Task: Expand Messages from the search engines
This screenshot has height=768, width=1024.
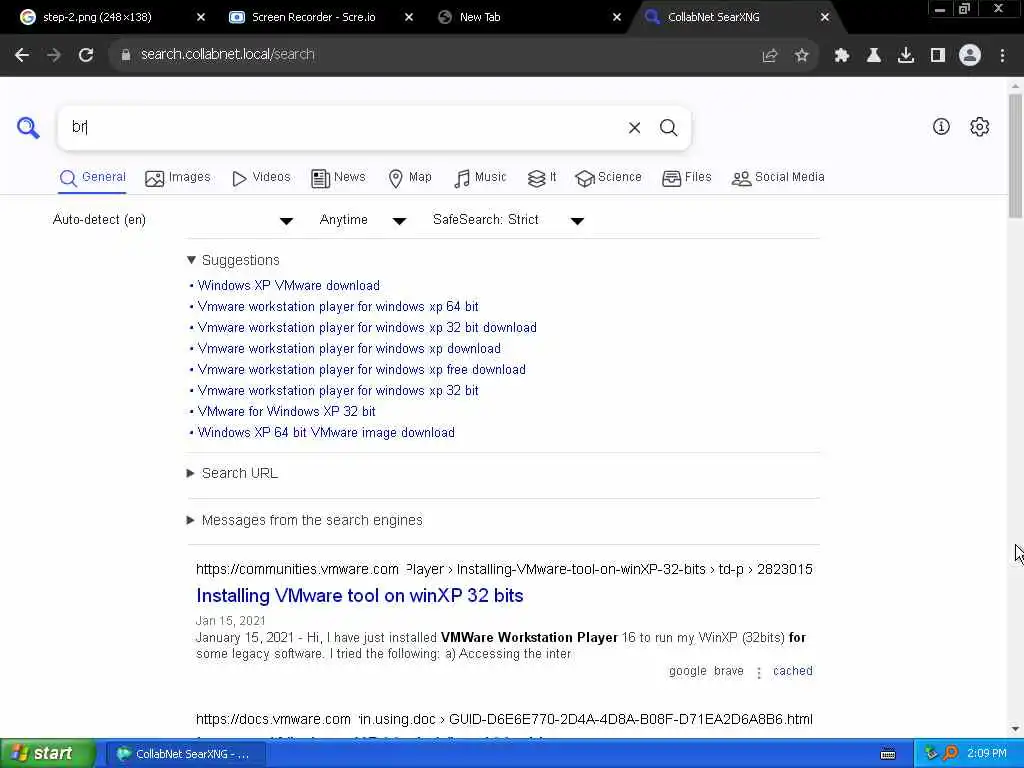Action: [305, 520]
